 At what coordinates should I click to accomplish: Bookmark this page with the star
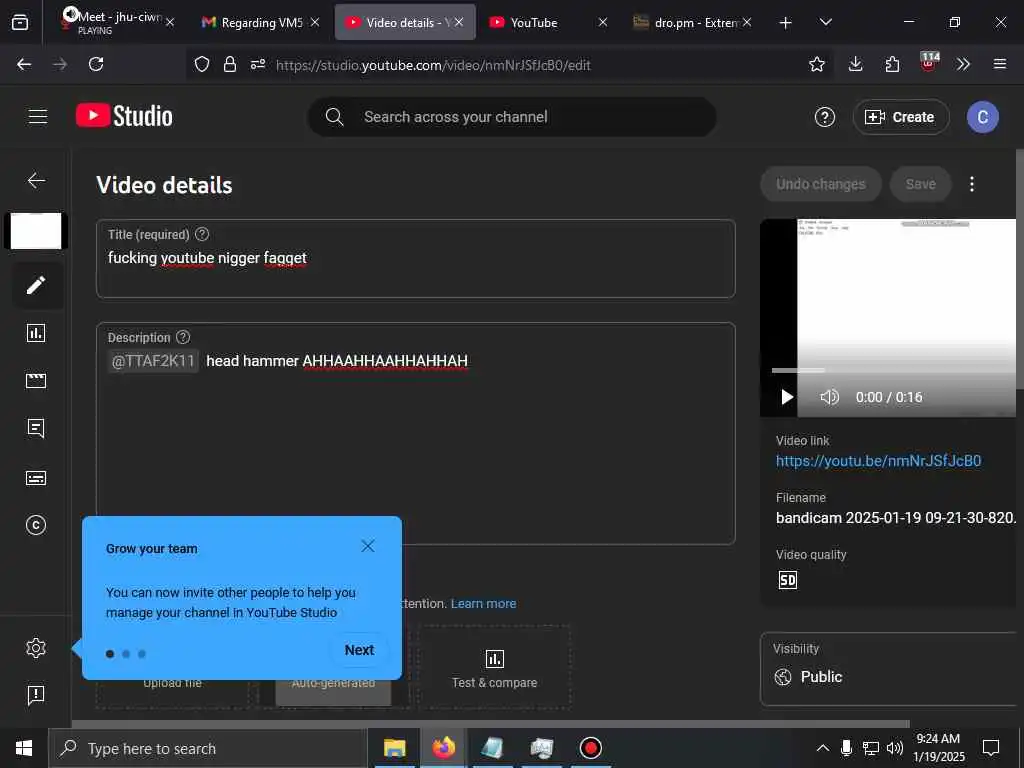click(816, 64)
